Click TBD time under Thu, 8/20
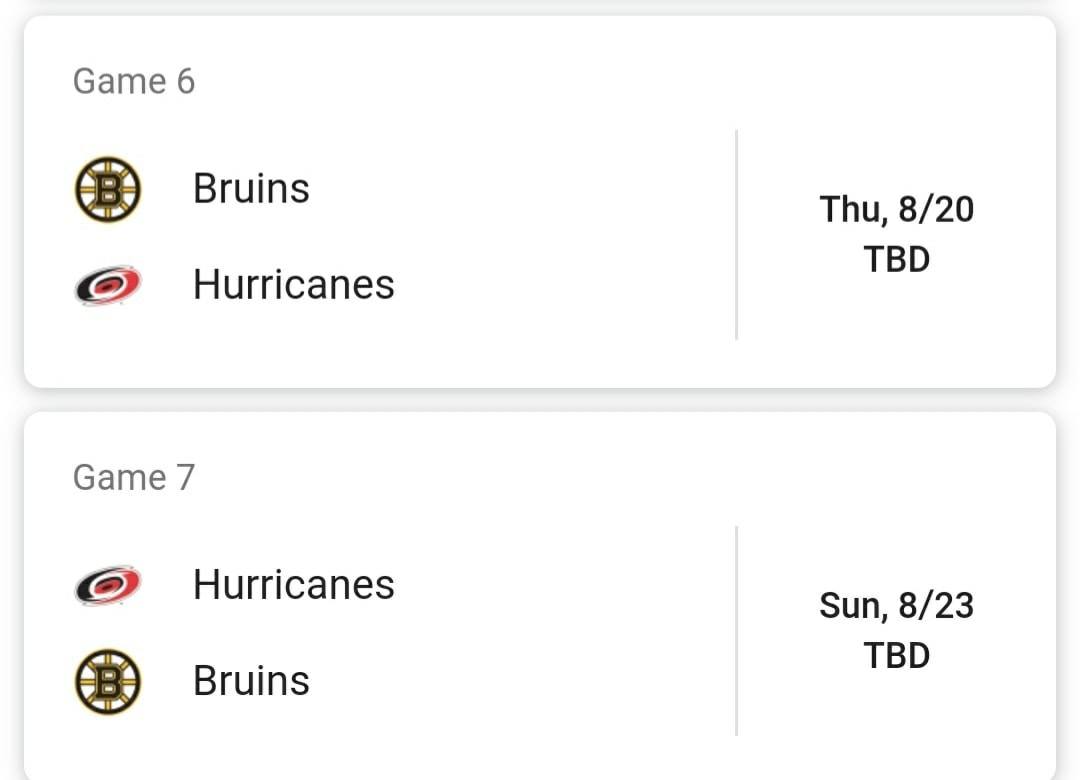This screenshot has width=1080, height=780. point(896,259)
